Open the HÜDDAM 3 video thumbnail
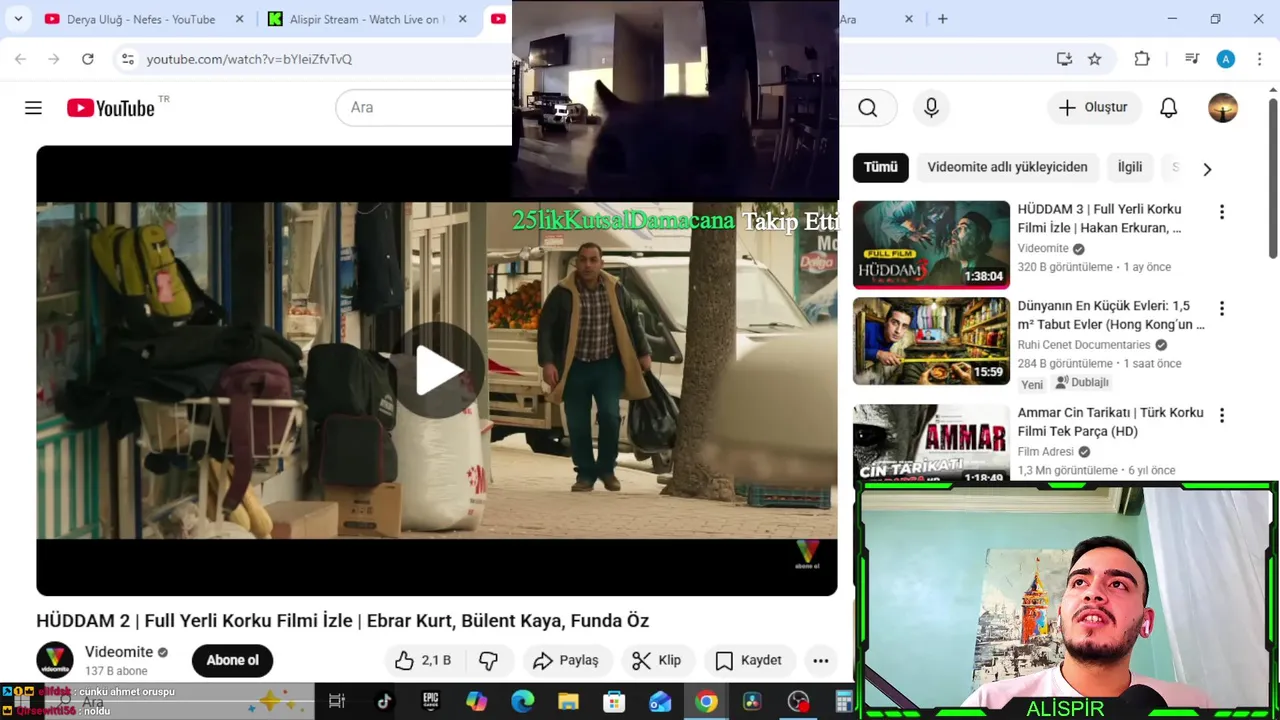The image size is (1280, 720). tap(931, 245)
